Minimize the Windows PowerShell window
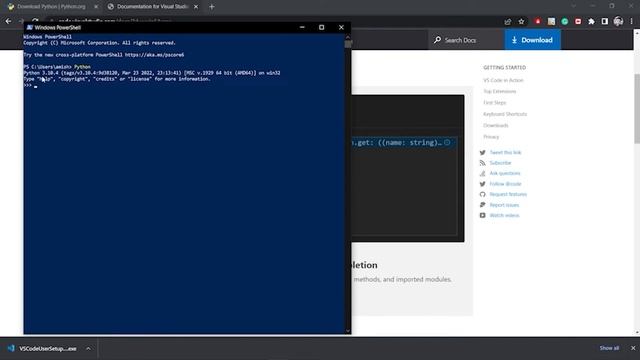This screenshot has width=640, height=360. 302,27
